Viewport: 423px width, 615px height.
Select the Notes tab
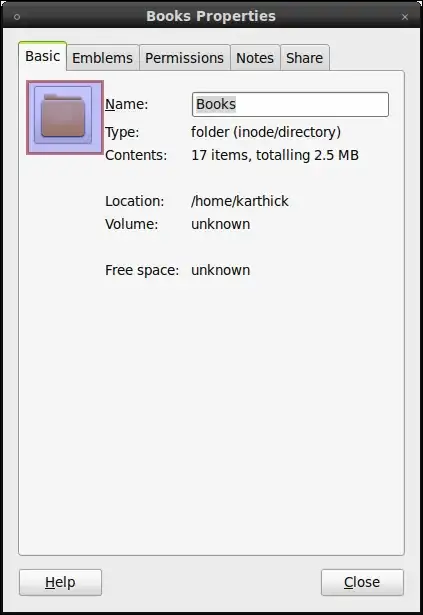coord(255,58)
